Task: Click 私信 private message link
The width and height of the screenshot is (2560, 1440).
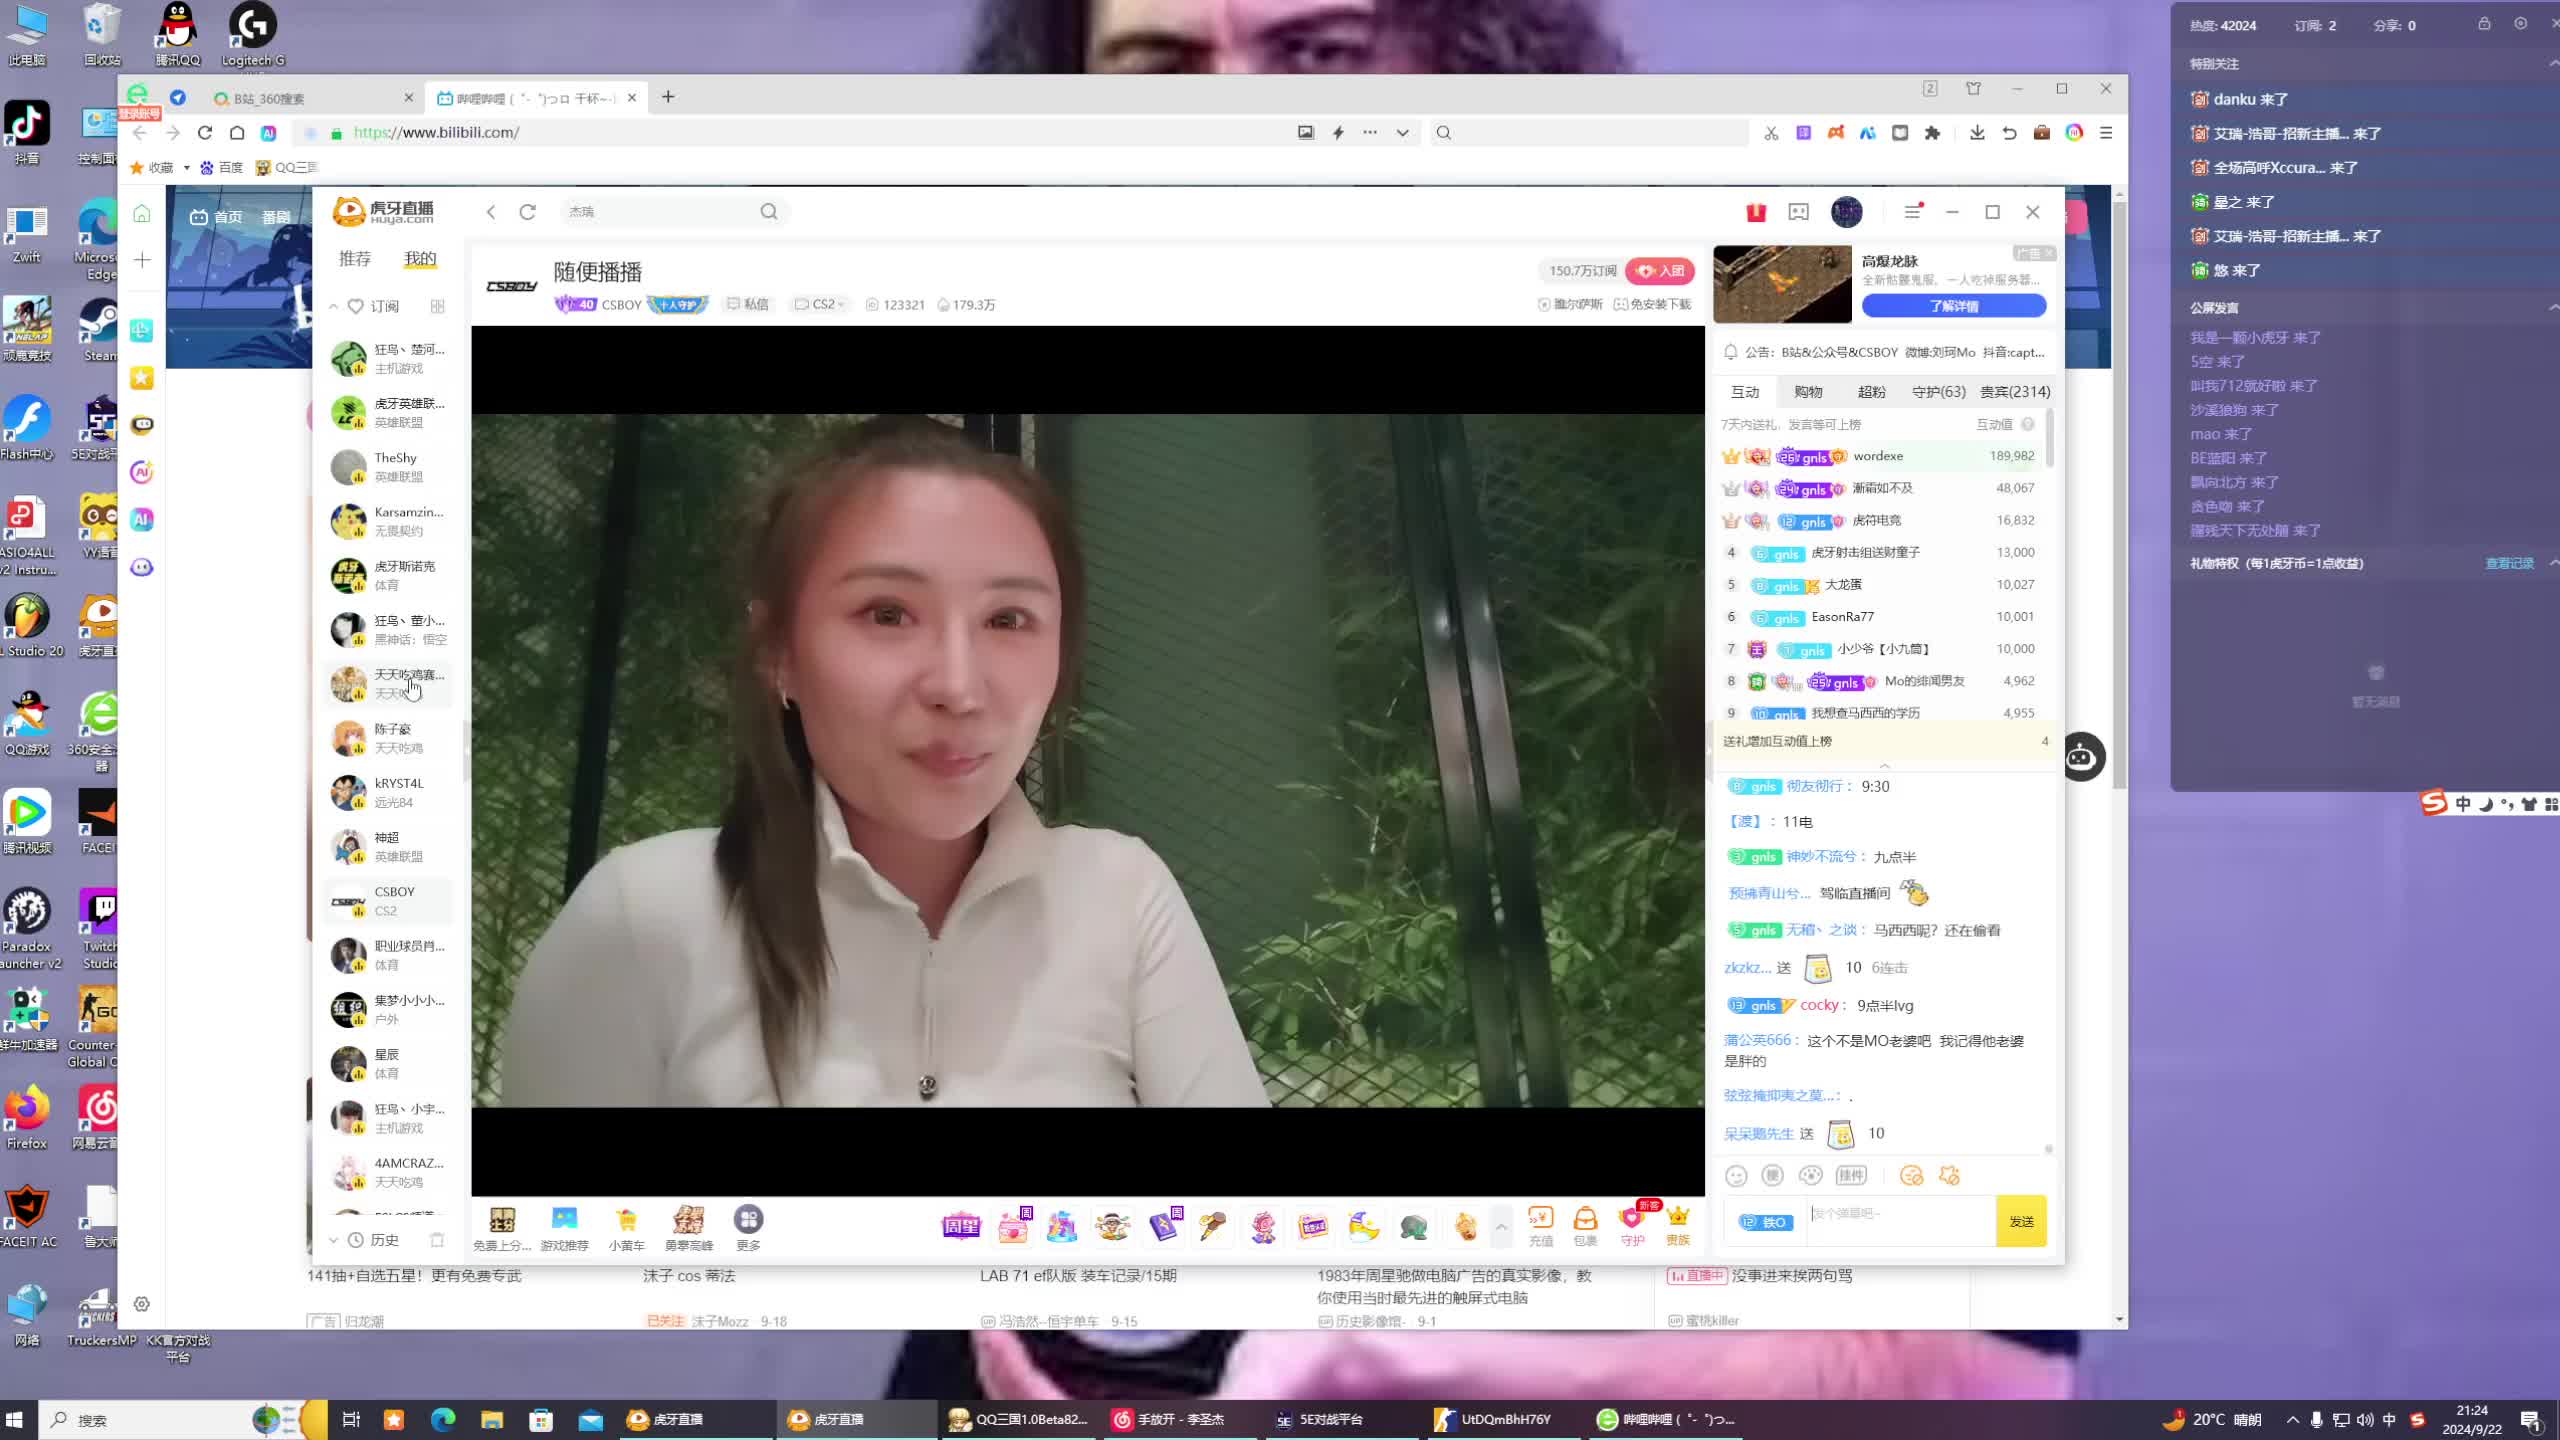Action: (748, 304)
